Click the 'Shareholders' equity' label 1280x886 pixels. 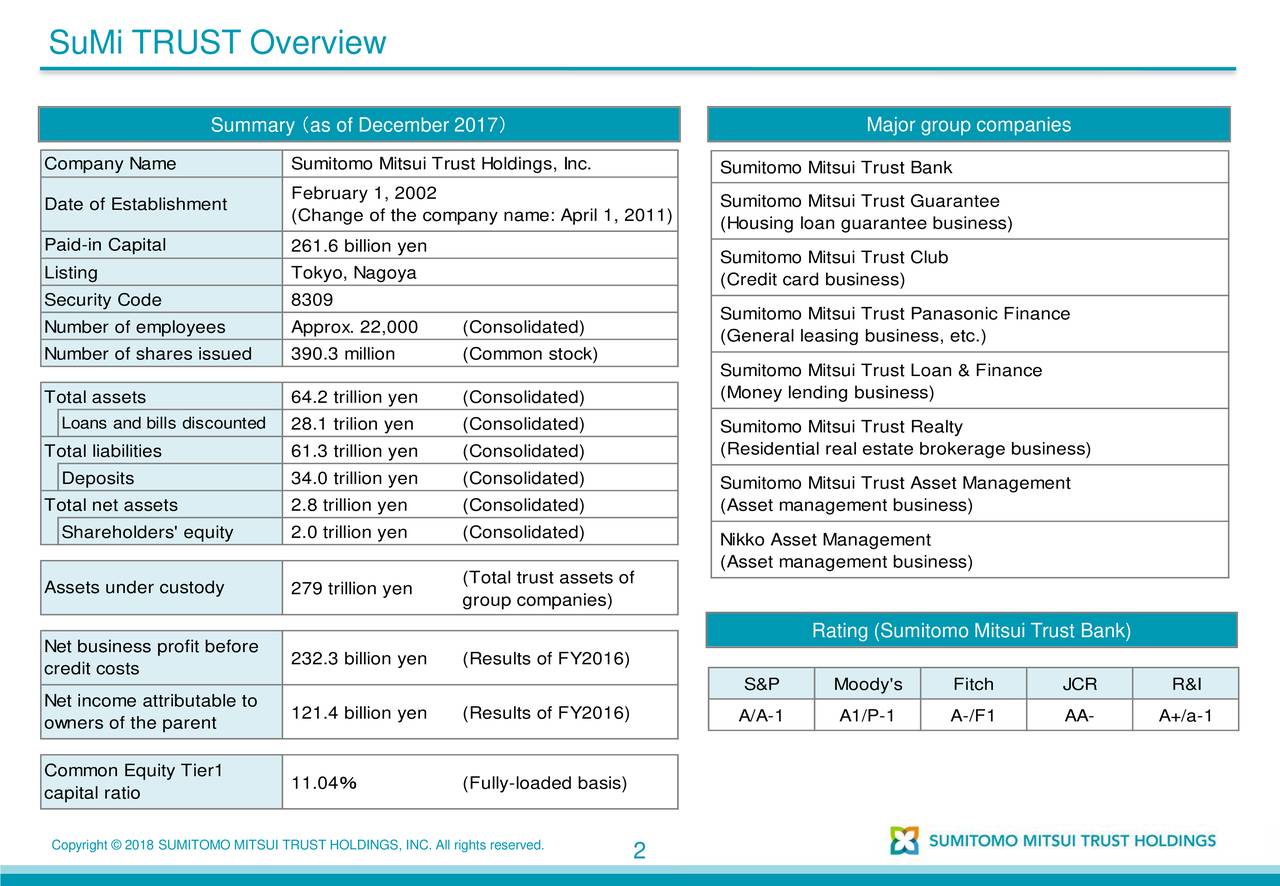[147, 532]
